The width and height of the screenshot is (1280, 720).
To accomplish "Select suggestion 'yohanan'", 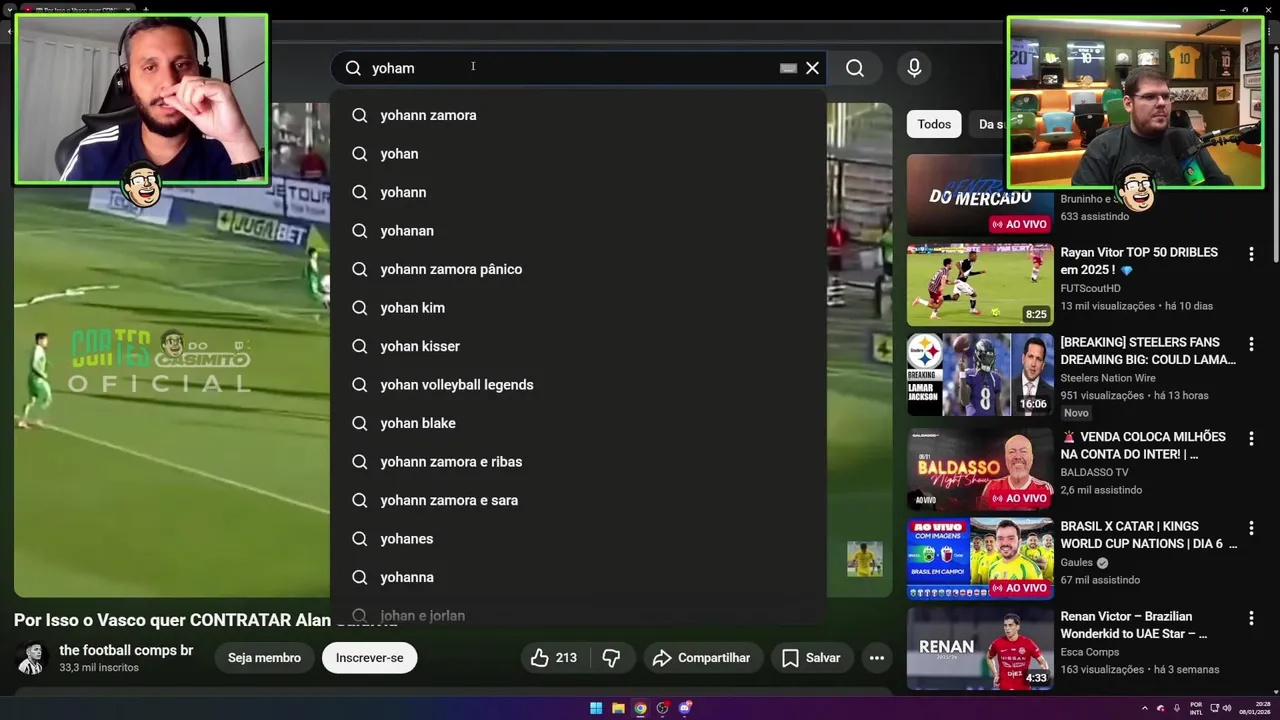I will click(x=578, y=231).
